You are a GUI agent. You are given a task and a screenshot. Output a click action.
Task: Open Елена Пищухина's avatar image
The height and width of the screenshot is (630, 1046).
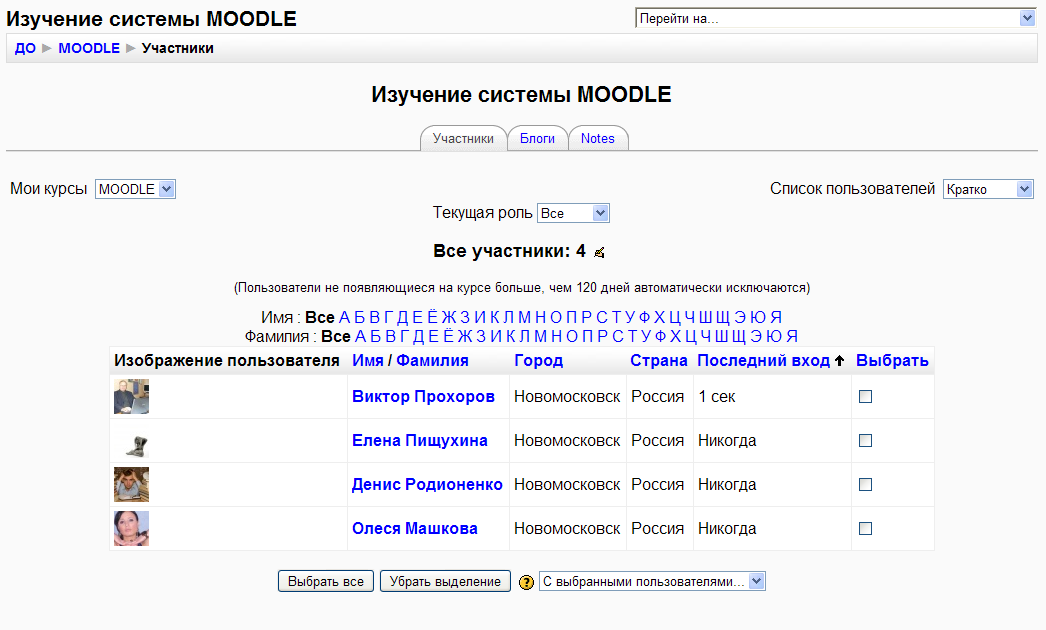pyautogui.click(x=131, y=441)
